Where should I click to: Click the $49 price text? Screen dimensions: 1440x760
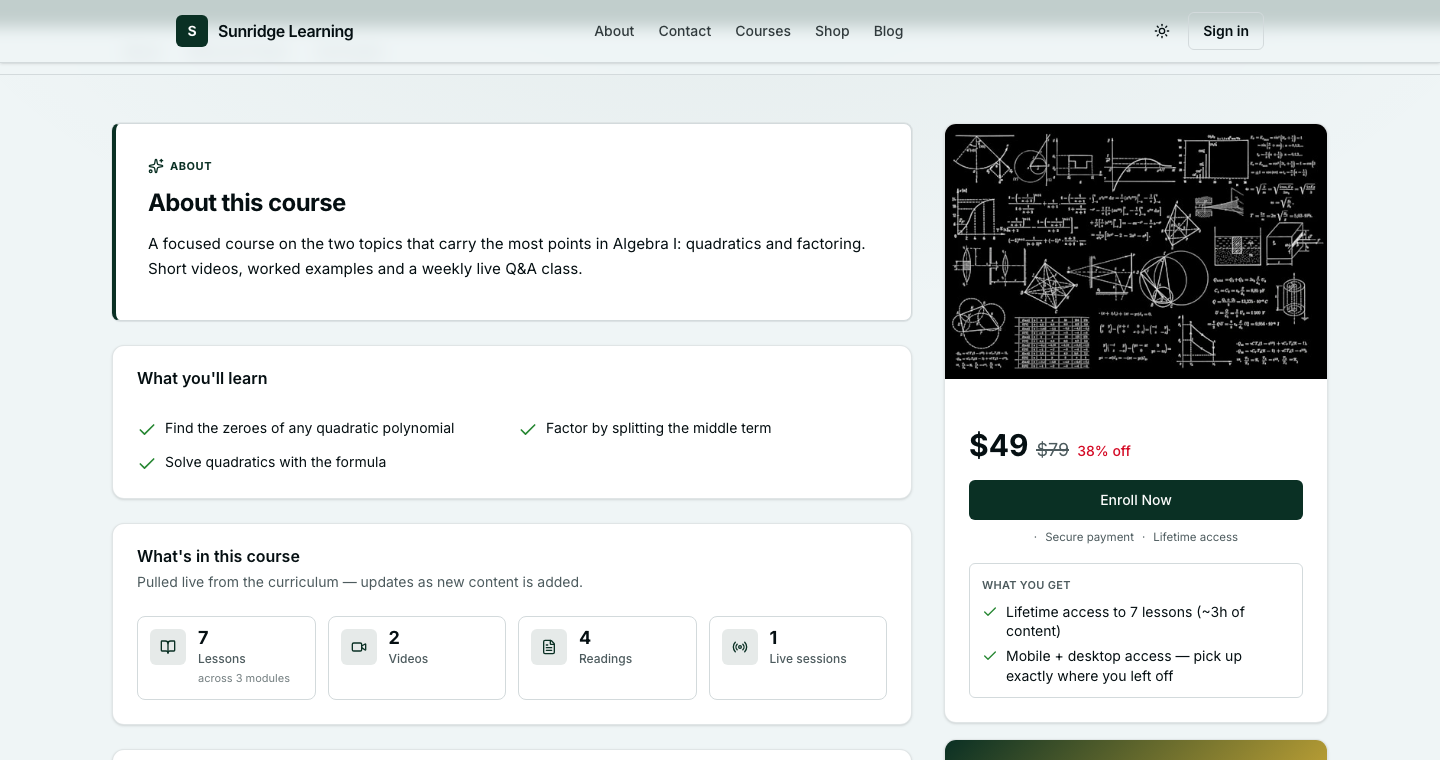(x=999, y=445)
